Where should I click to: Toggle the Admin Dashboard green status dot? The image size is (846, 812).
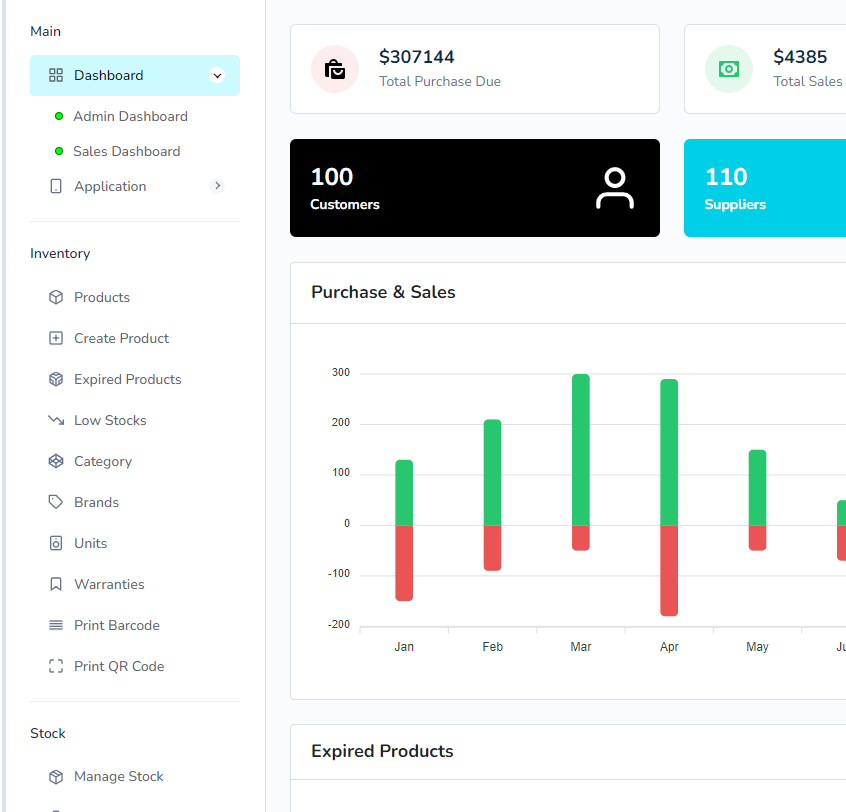(60, 116)
